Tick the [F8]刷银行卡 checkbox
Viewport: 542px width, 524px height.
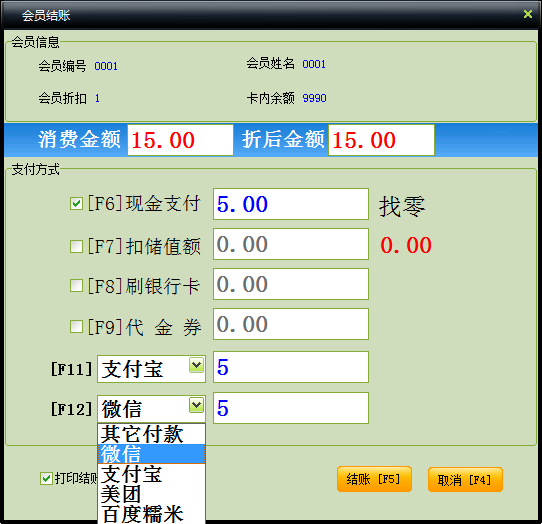(x=76, y=286)
